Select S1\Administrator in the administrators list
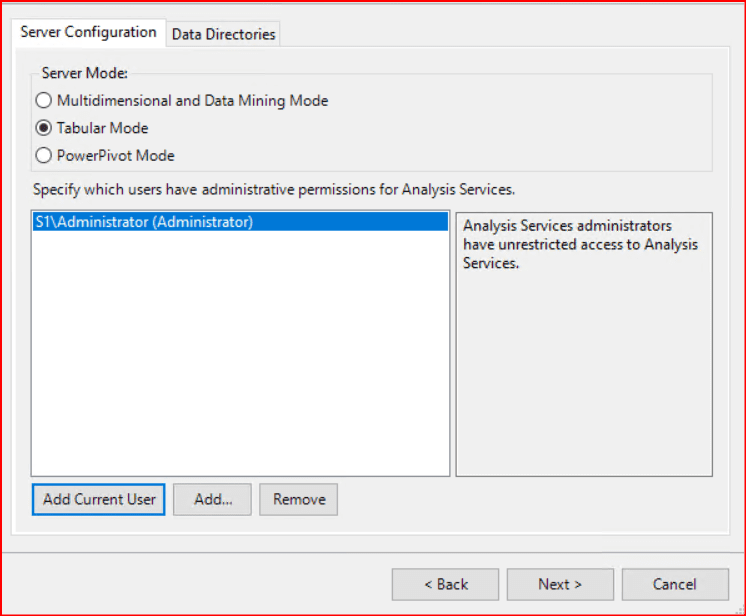Viewport: 746px width, 616px height. pyautogui.click(x=143, y=222)
